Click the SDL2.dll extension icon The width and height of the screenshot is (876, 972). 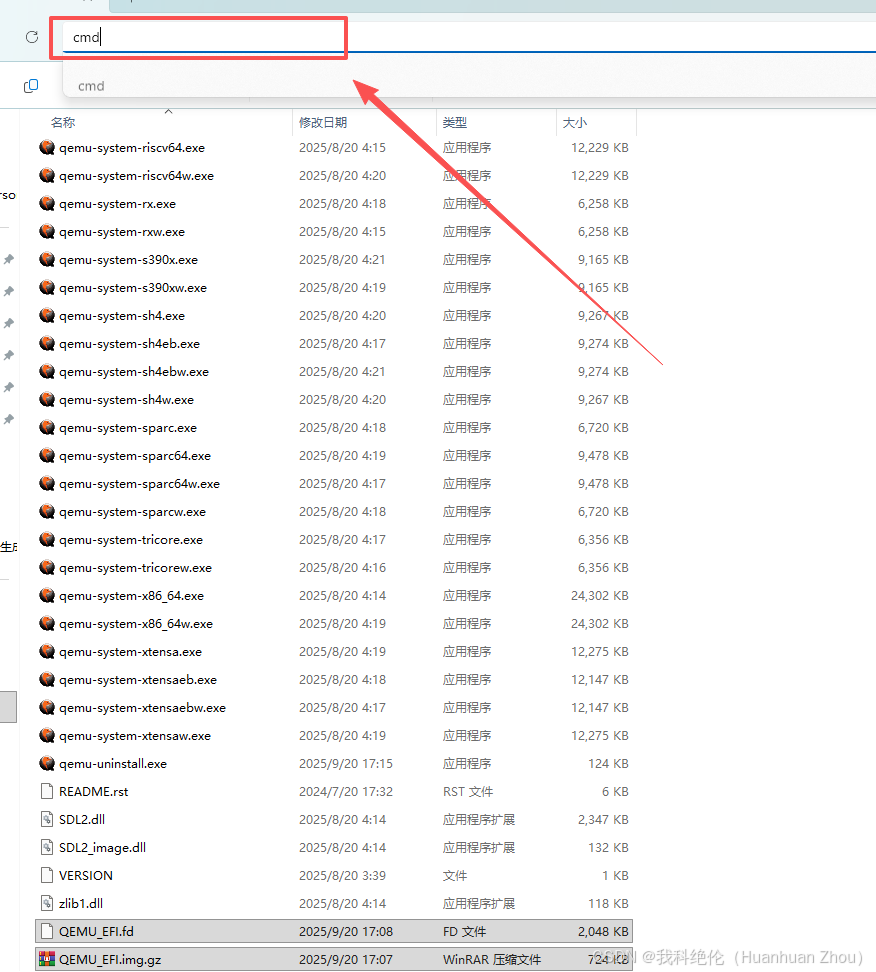47,819
